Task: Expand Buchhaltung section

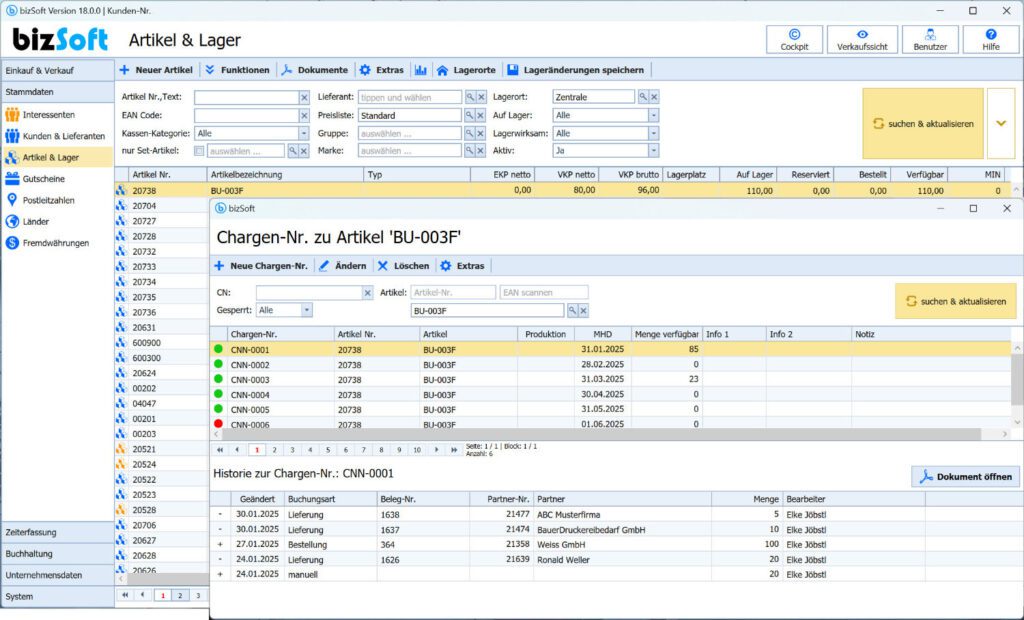Action: click(57, 554)
